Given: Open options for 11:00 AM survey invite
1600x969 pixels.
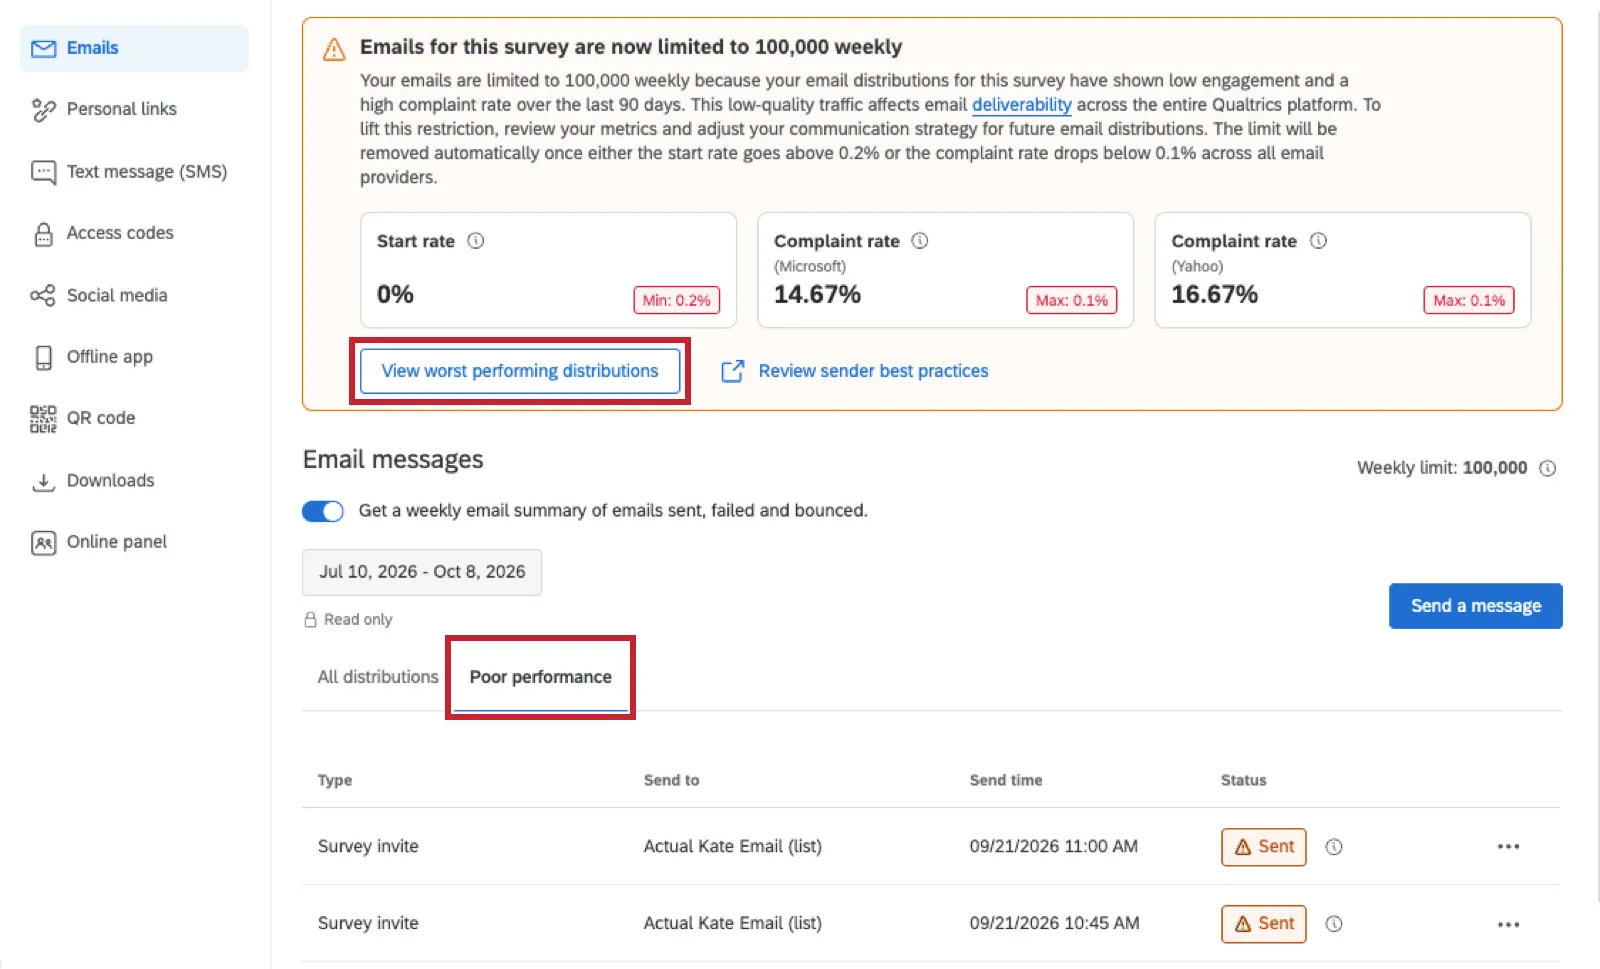Looking at the screenshot, I should tap(1508, 847).
